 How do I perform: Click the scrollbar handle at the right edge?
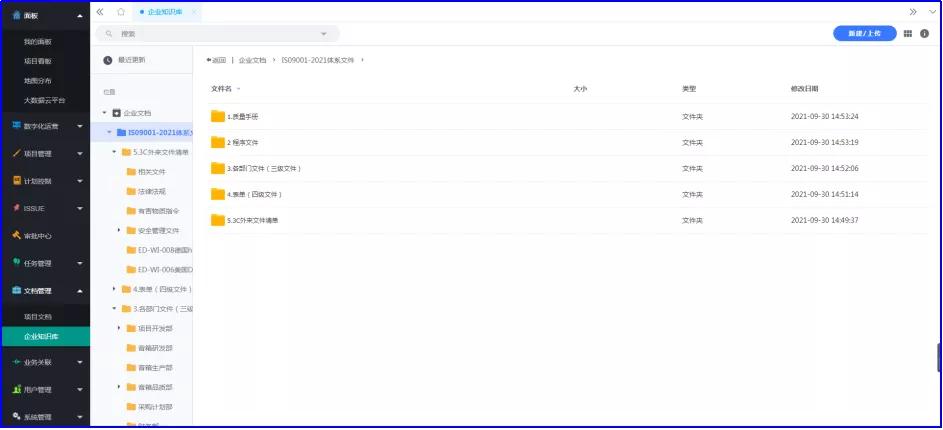coord(939,357)
